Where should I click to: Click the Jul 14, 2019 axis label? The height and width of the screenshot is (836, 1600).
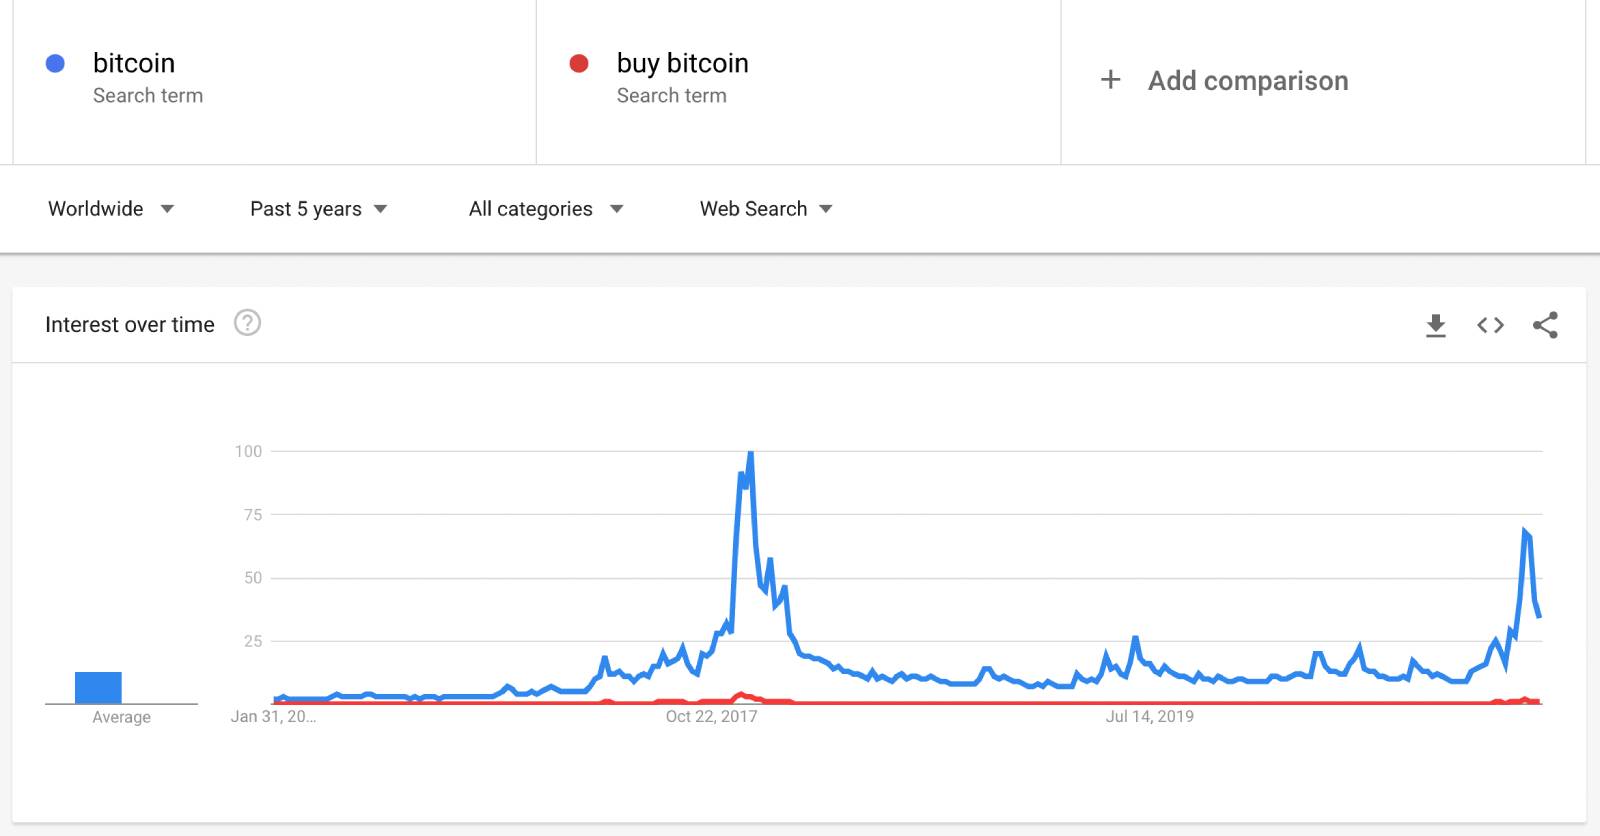(x=1149, y=716)
